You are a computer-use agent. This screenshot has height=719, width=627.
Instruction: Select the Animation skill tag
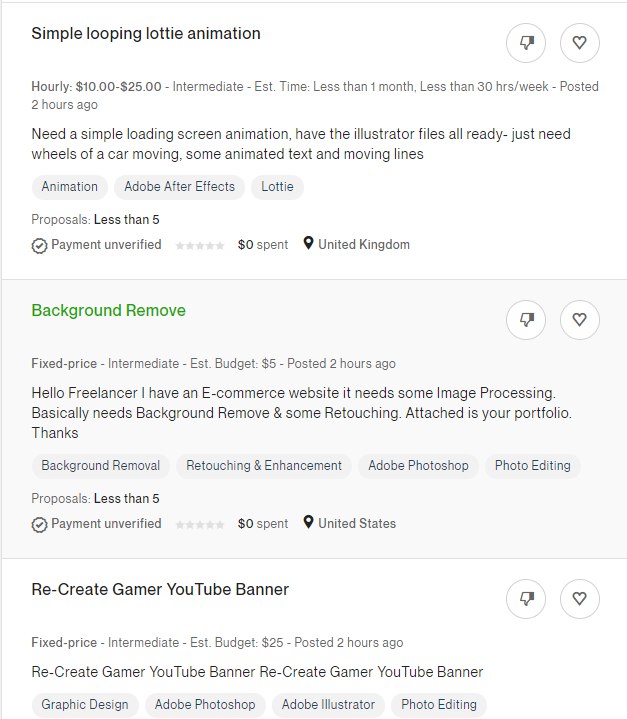point(70,187)
